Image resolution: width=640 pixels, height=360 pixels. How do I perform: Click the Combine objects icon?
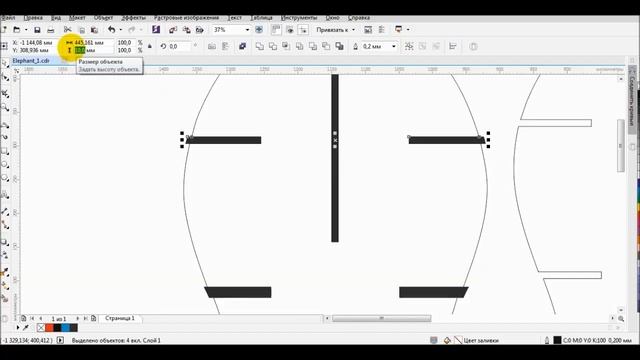coord(242,46)
